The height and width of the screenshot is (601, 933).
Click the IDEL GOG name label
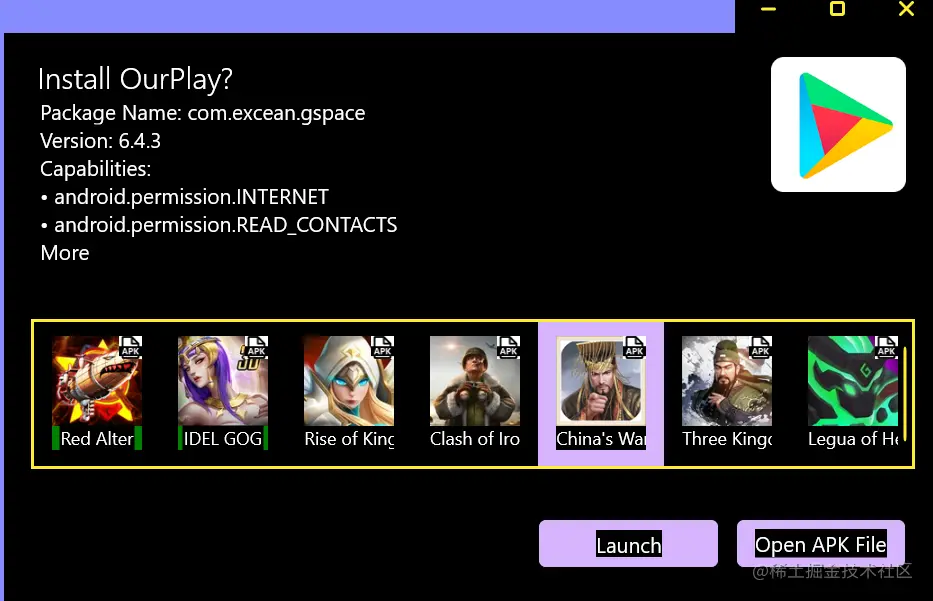(x=223, y=439)
